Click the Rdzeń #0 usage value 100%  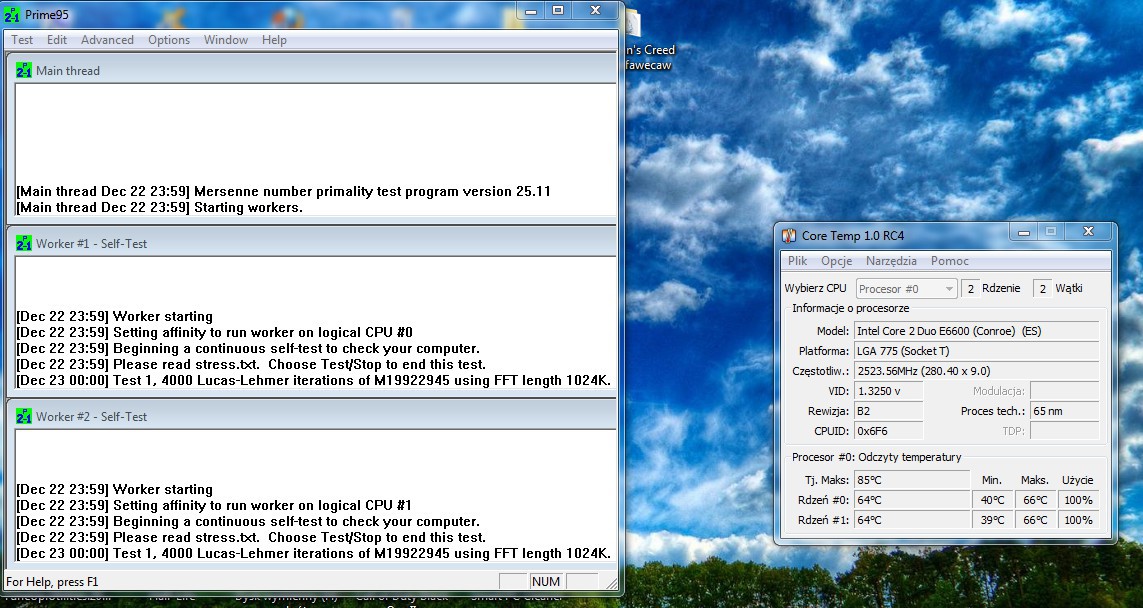[x=1078, y=500]
